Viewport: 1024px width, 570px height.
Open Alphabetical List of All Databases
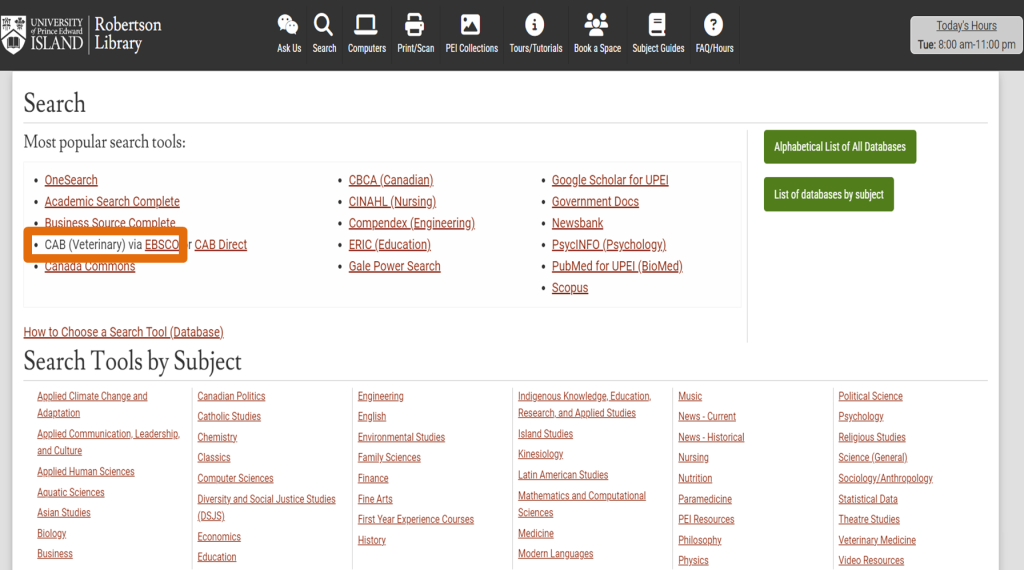(840, 147)
